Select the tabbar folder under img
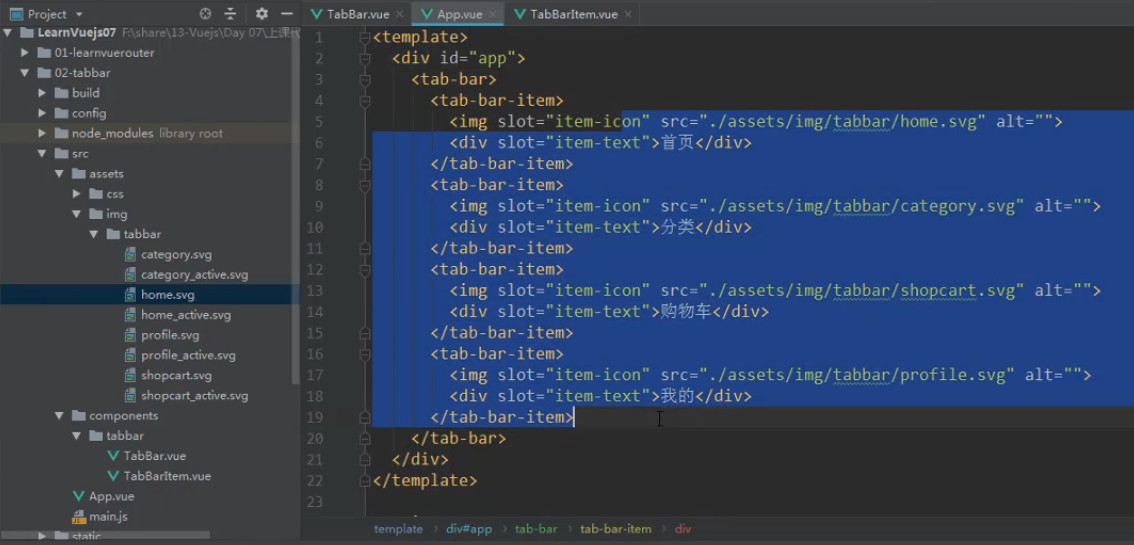 [x=142, y=234]
